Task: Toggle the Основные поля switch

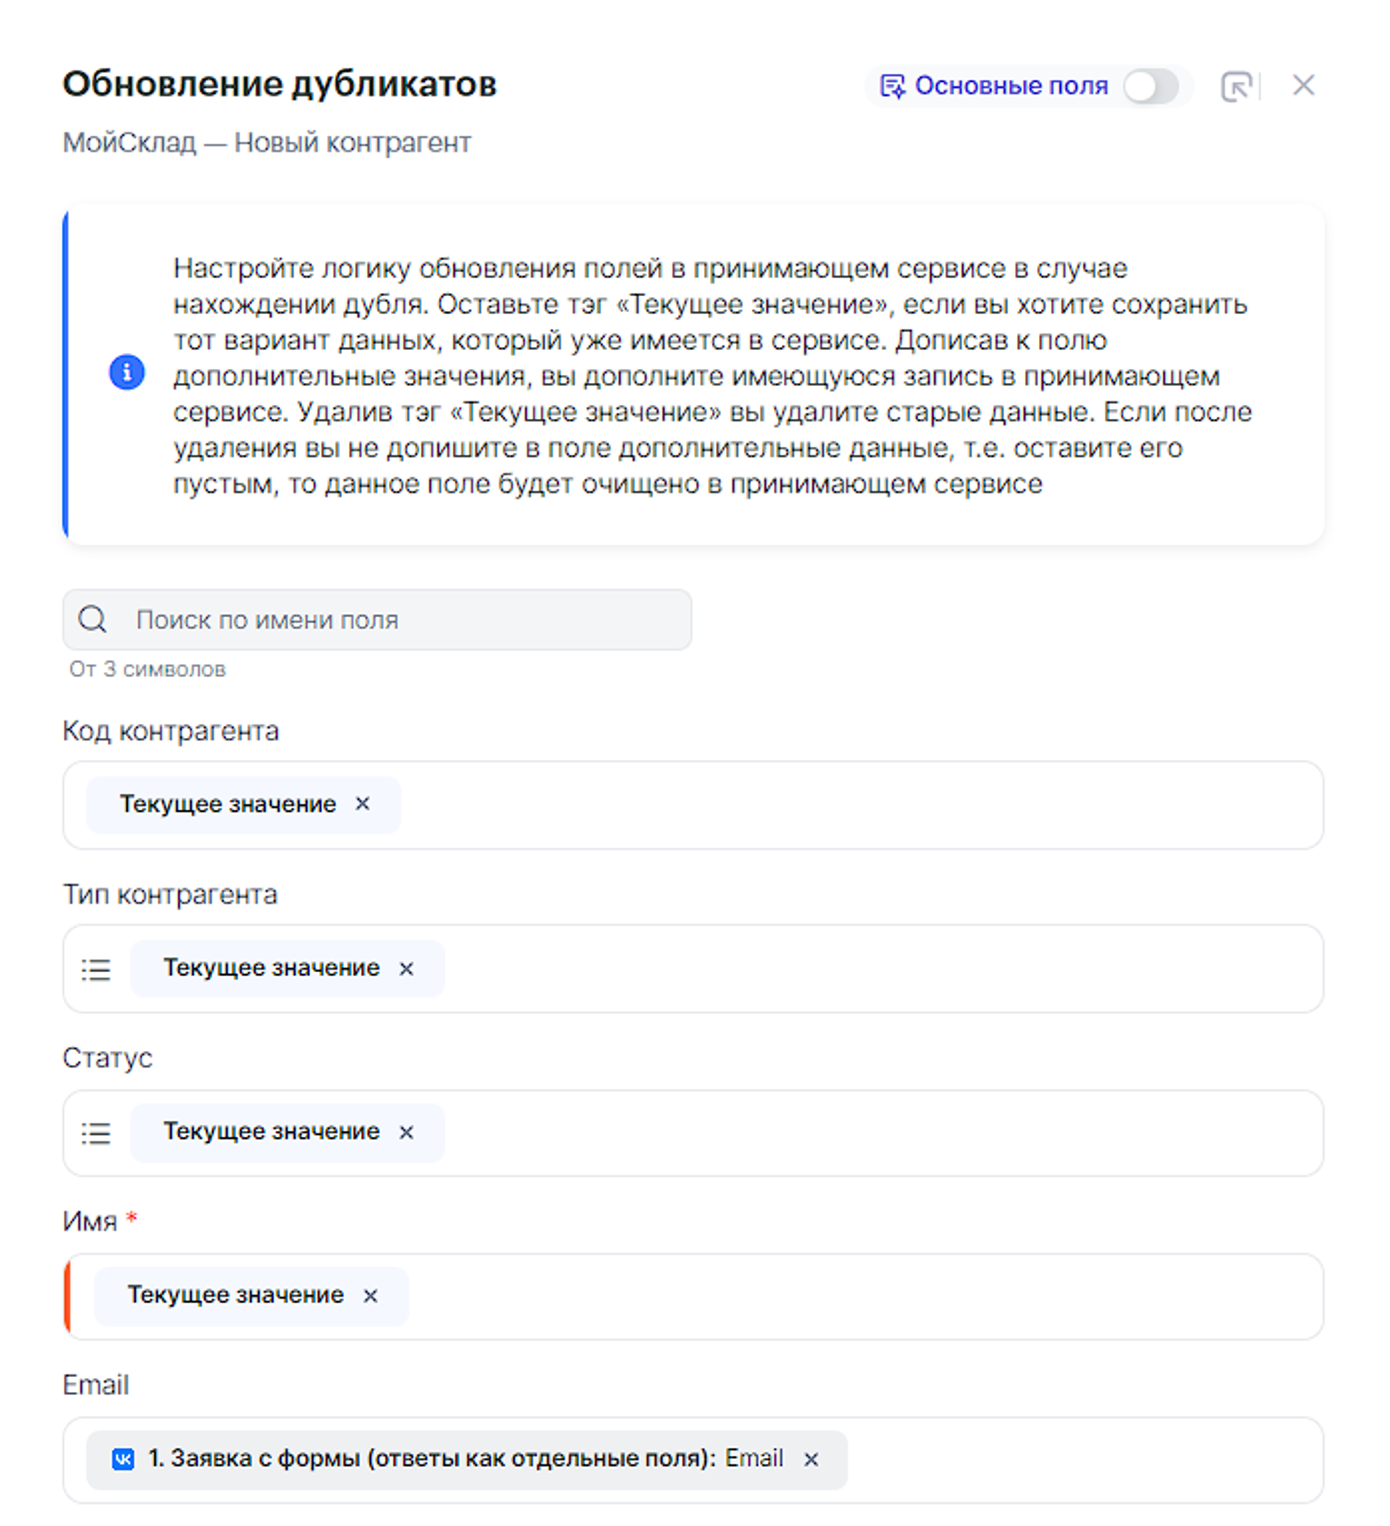Action: pyautogui.click(x=1150, y=86)
